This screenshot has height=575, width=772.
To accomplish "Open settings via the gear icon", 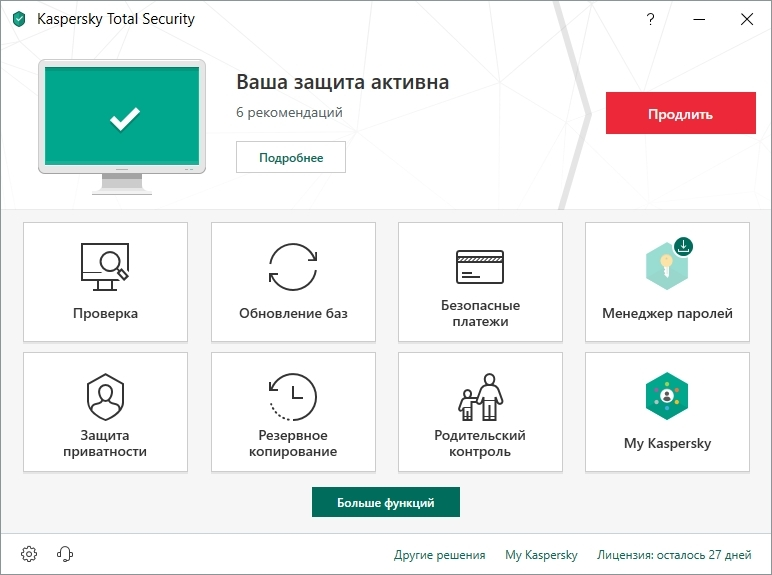I will coord(29,554).
